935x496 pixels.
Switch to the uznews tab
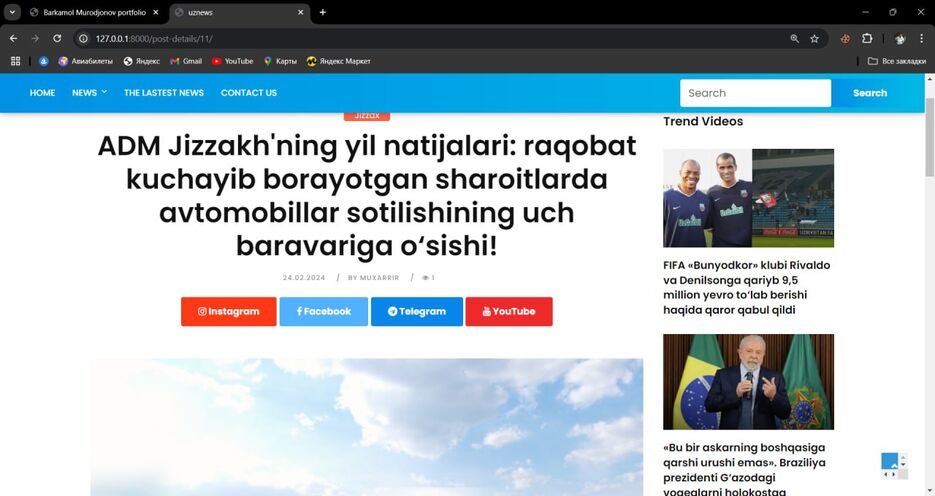(239, 12)
